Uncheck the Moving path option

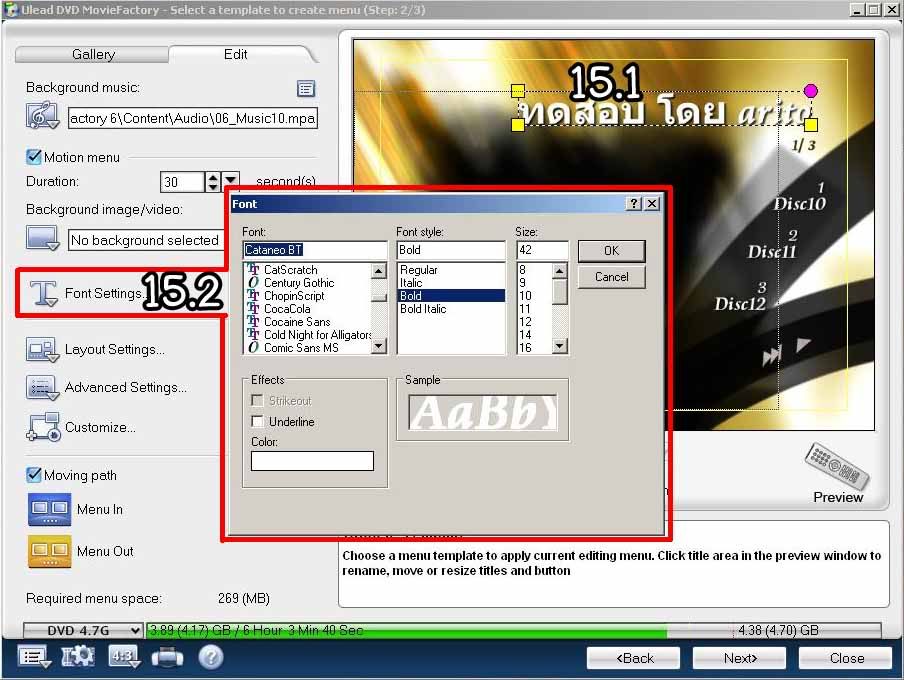33,475
